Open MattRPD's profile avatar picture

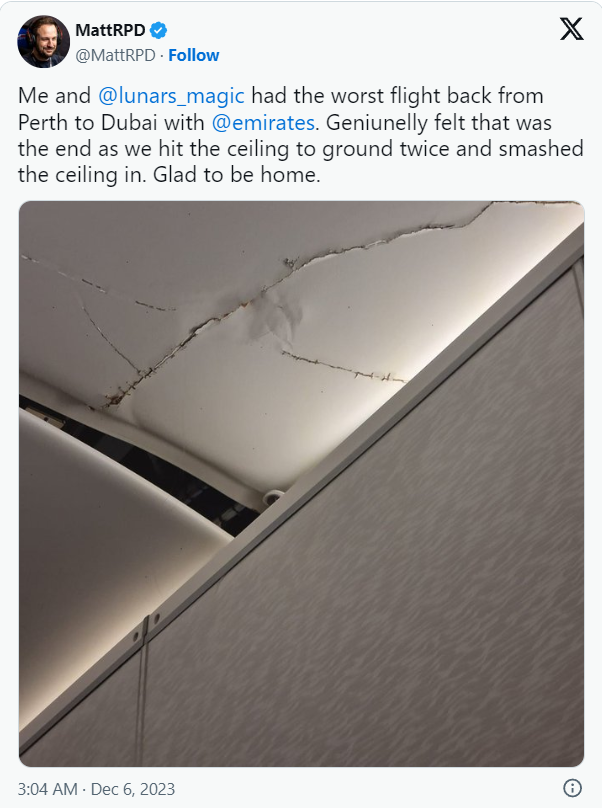click(44, 41)
